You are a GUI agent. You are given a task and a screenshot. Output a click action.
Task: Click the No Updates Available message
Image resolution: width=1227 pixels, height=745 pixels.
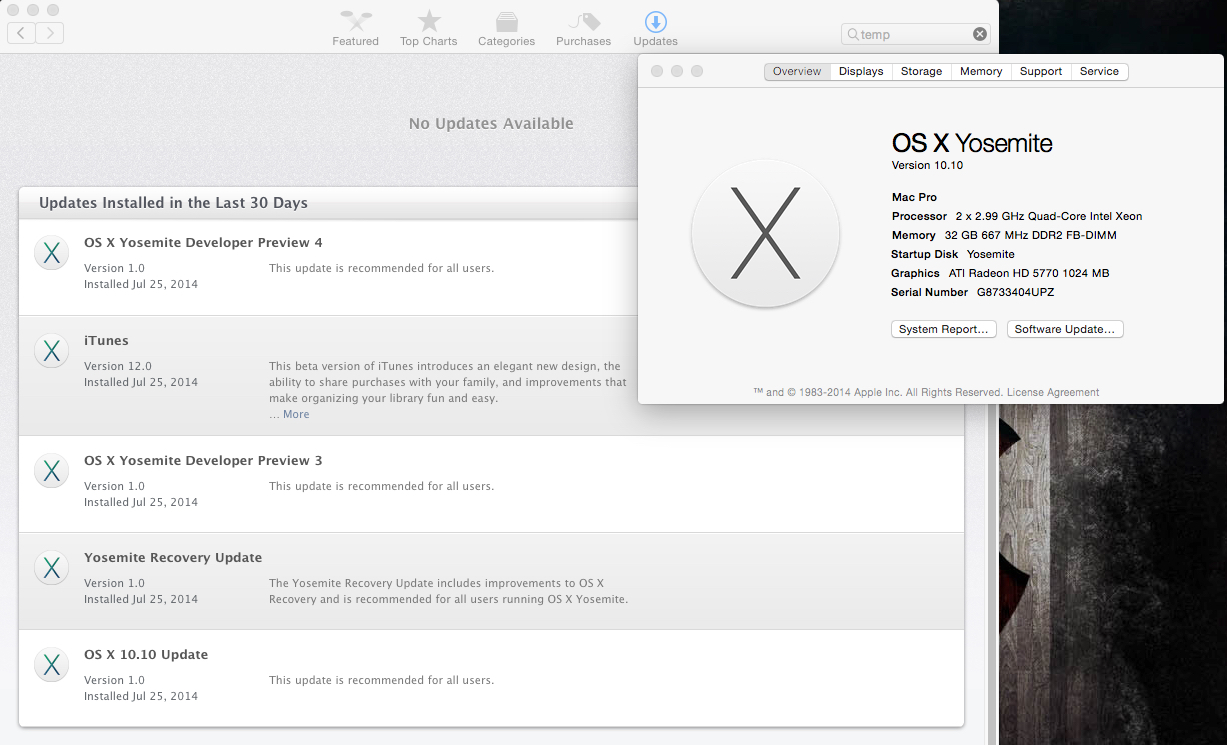point(491,123)
